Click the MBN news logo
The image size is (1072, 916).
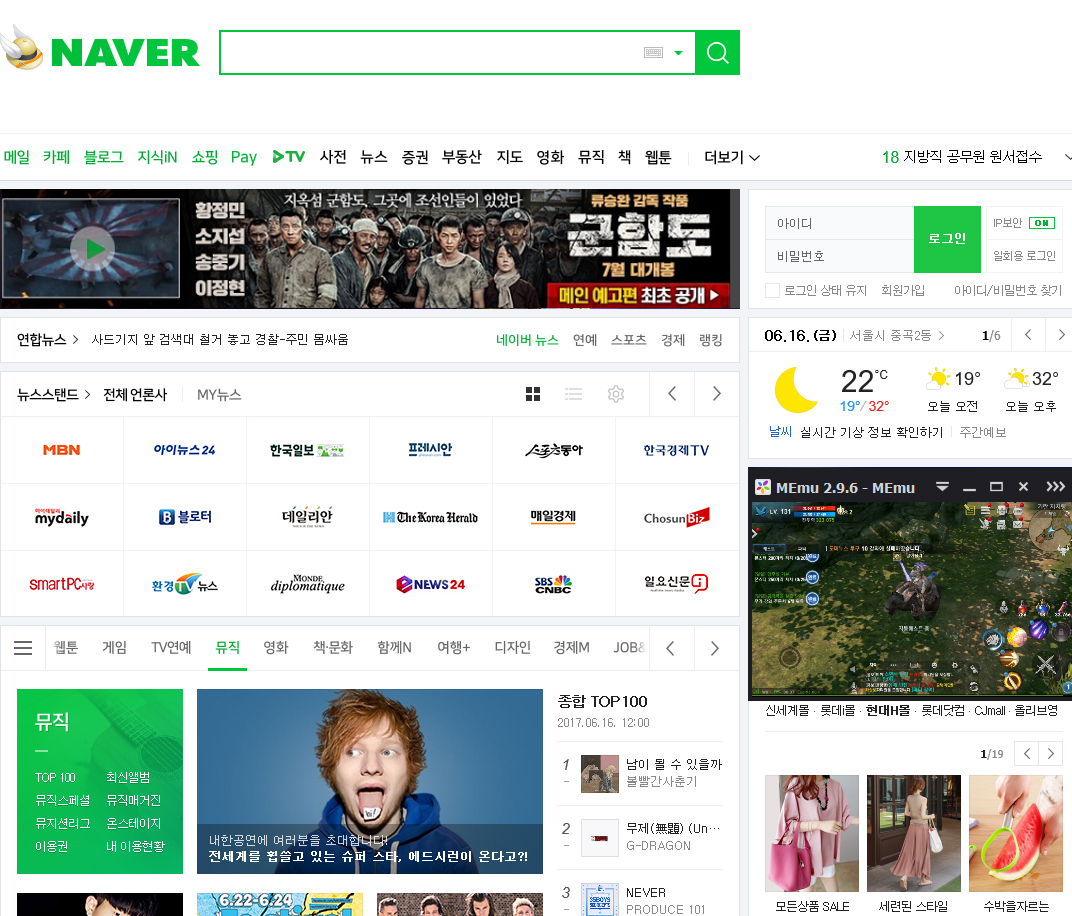[x=62, y=450]
